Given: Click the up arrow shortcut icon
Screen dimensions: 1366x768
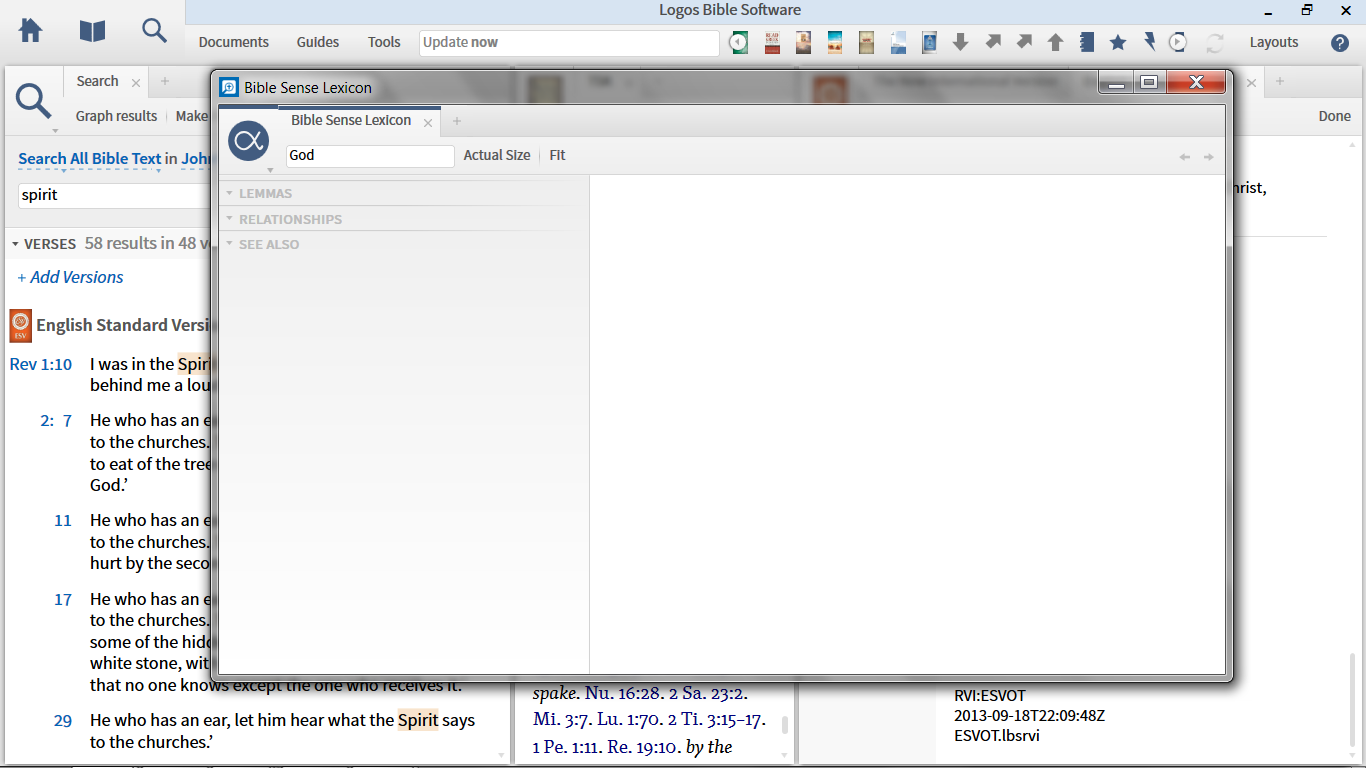Looking at the screenshot, I should 1055,42.
